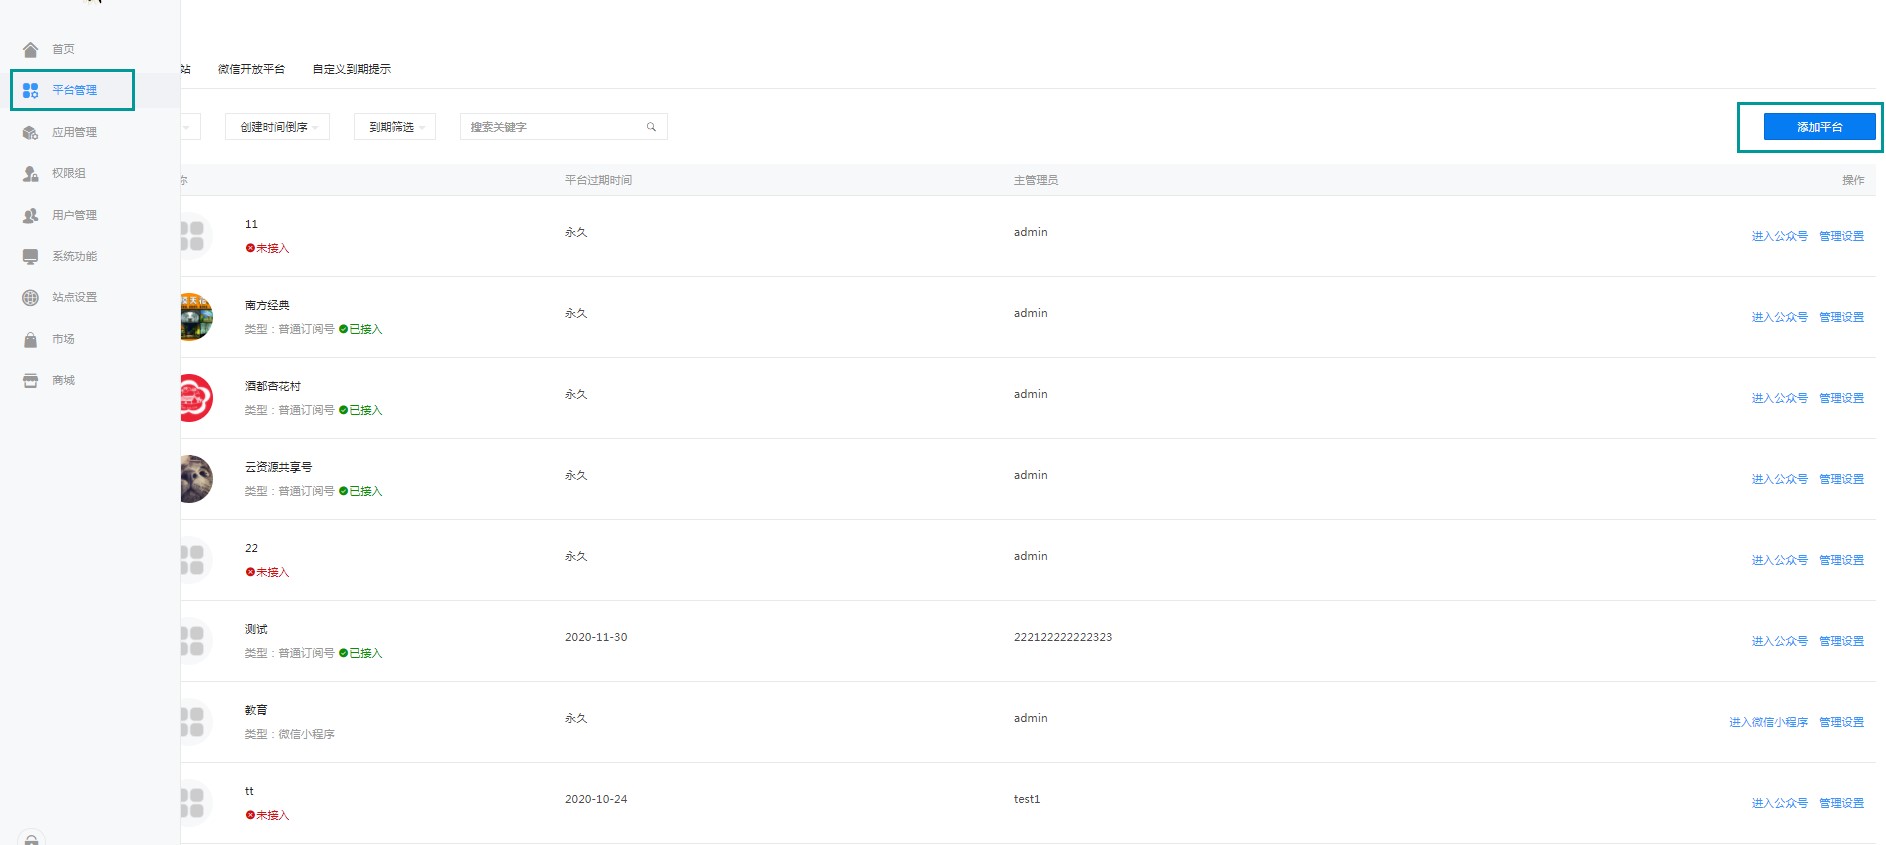This screenshot has height=845, width=1886.
Task: Click 管理设置 for 南方经典
Action: [x=1841, y=317]
